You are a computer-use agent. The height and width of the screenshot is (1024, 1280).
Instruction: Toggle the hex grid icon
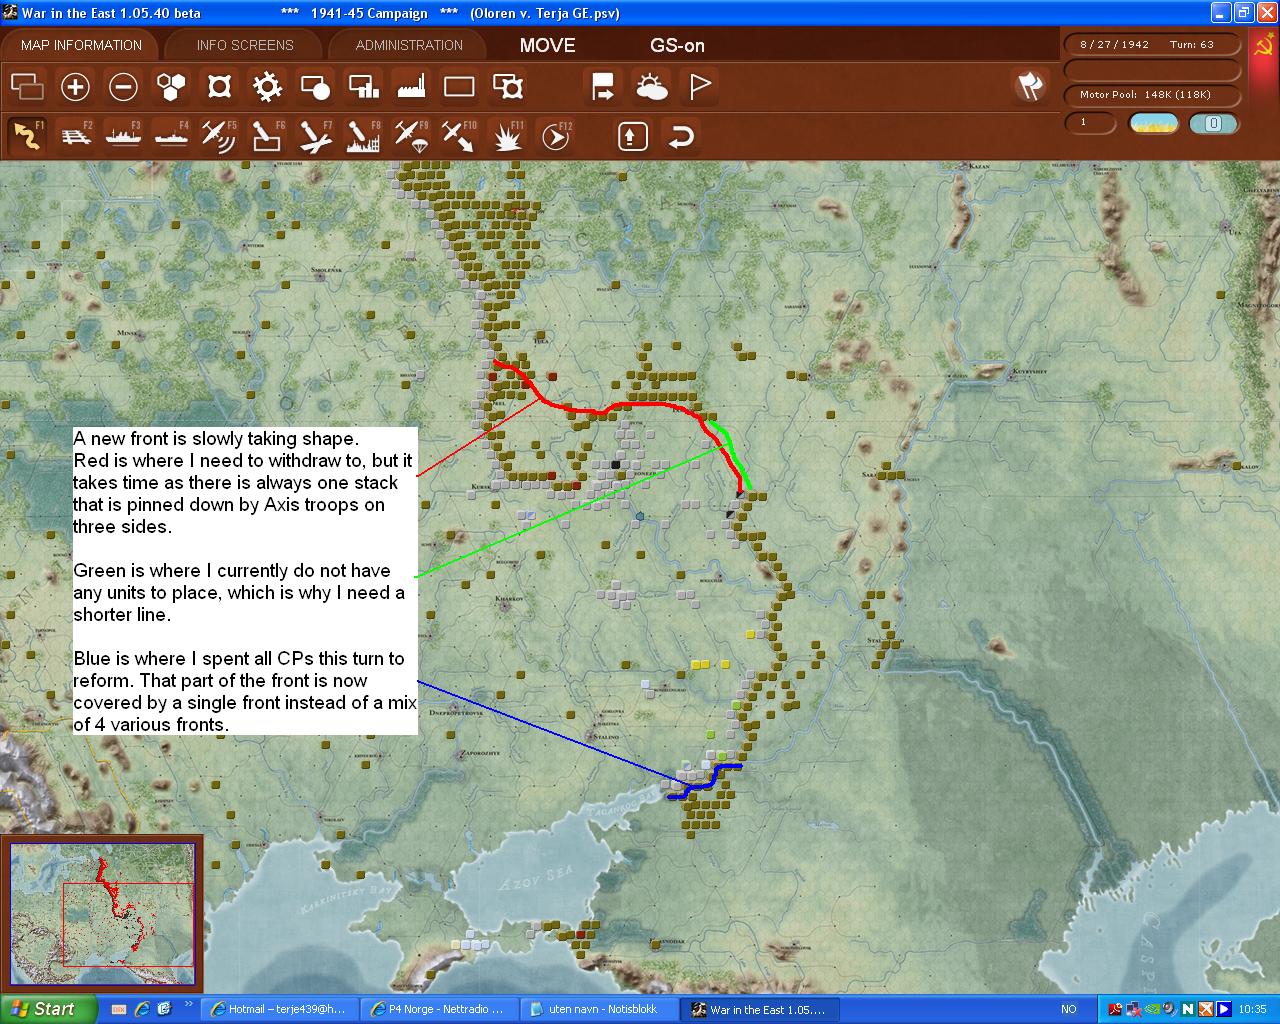click(x=171, y=87)
